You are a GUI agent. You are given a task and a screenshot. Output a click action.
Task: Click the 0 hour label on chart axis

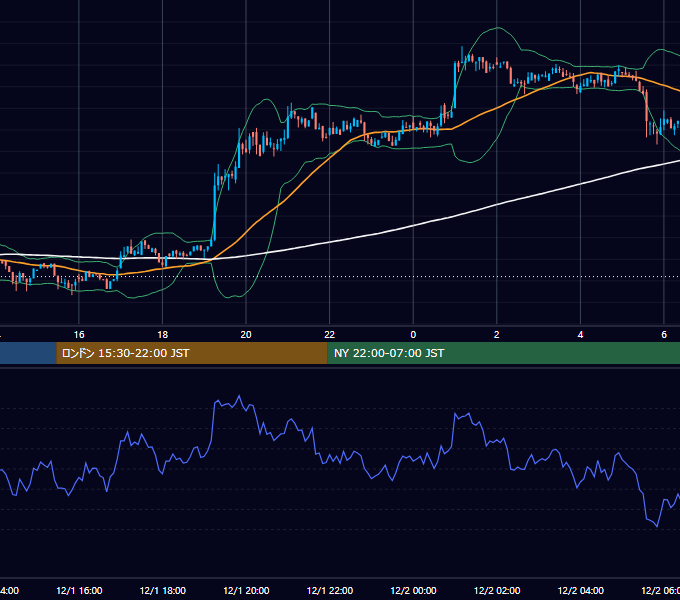tap(413, 335)
